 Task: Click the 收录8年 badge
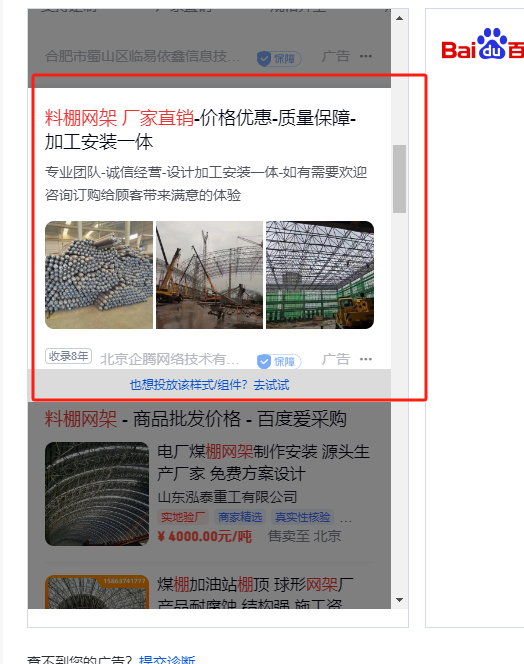[69, 356]
